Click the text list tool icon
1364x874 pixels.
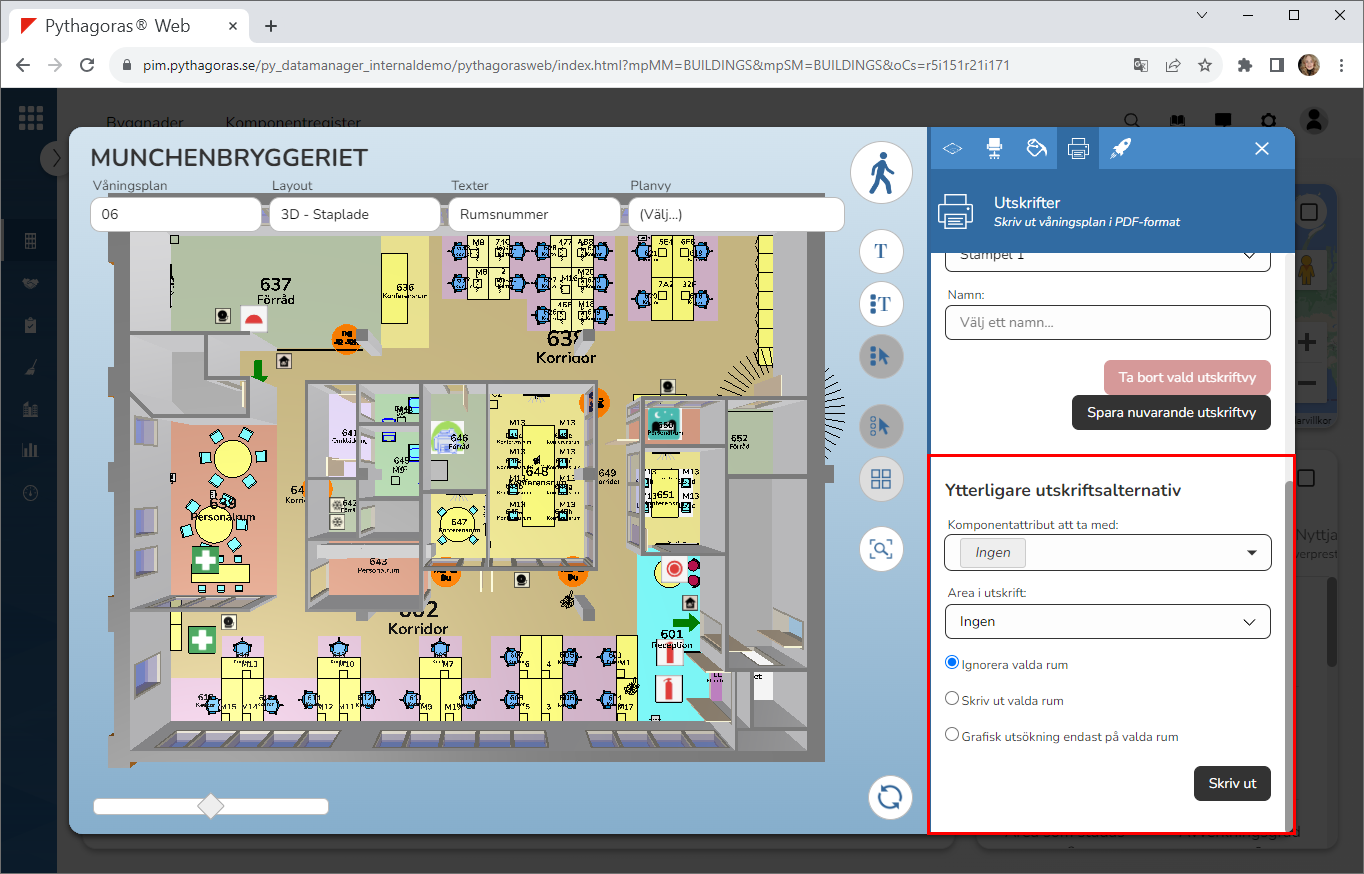point(881,304)
